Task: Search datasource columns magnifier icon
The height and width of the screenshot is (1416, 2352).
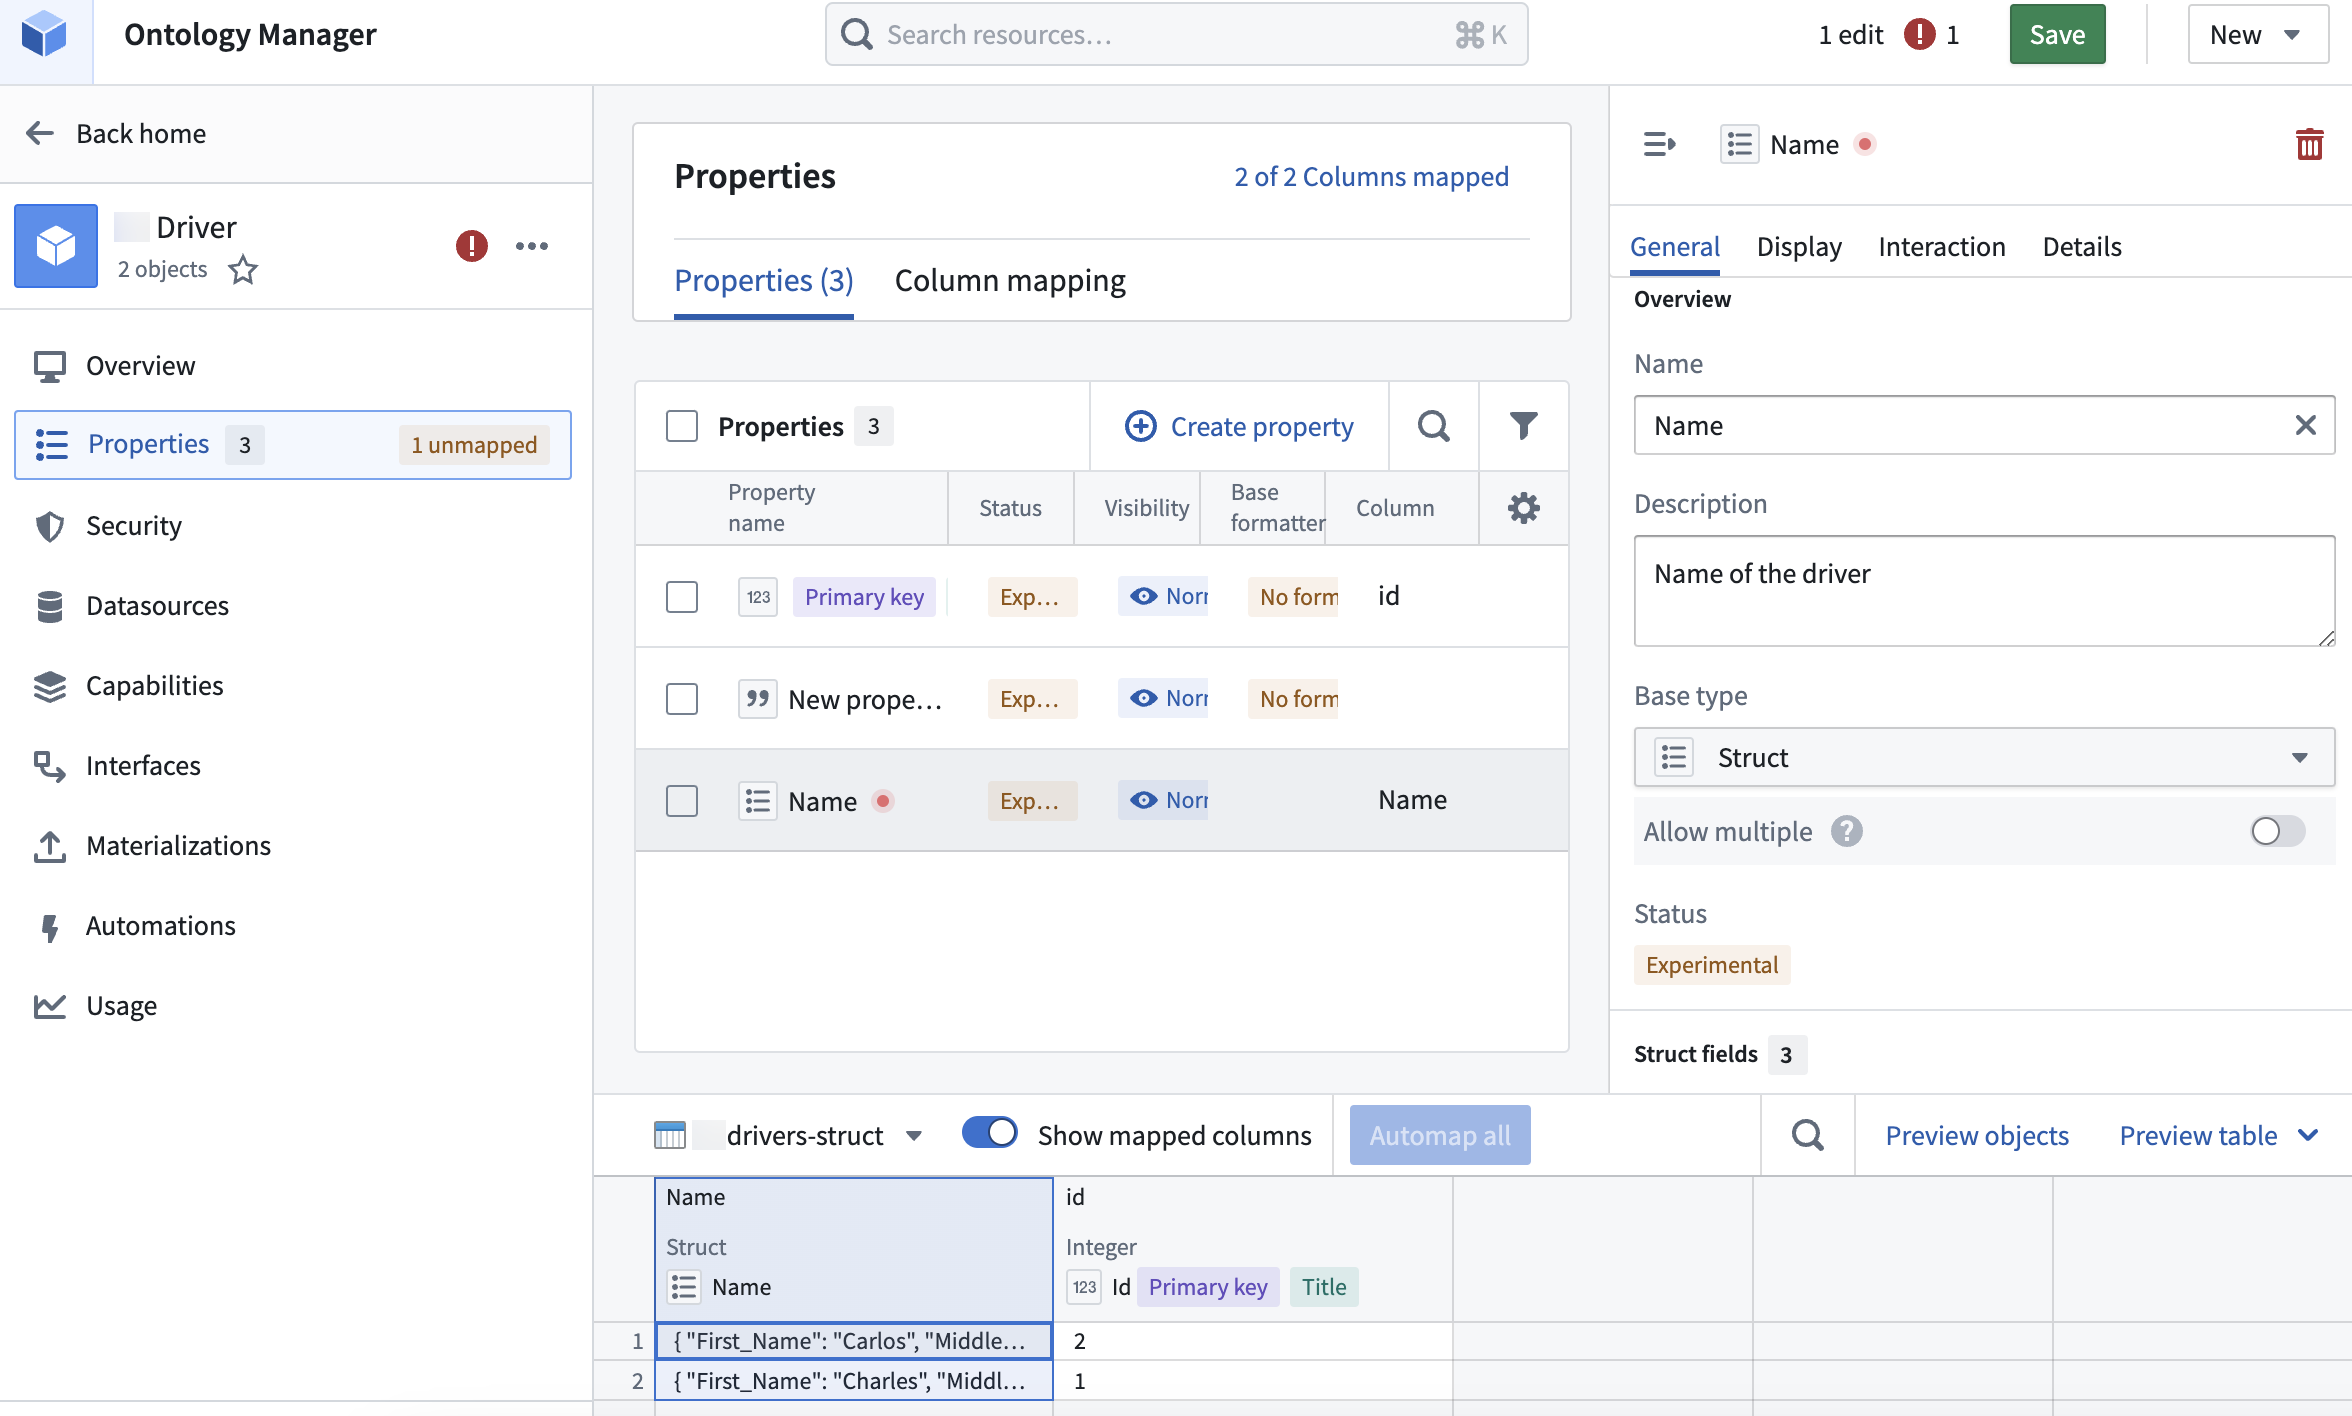Action: (x=1807, y=1136)
